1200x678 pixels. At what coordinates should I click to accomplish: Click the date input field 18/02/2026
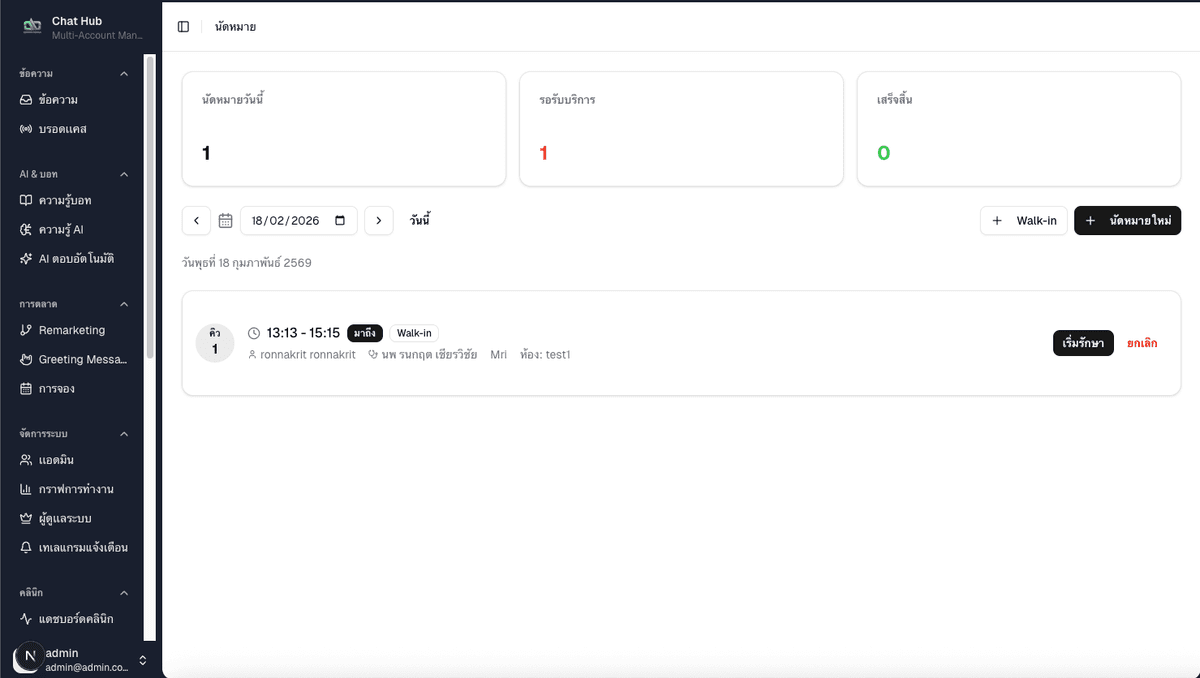285,221
